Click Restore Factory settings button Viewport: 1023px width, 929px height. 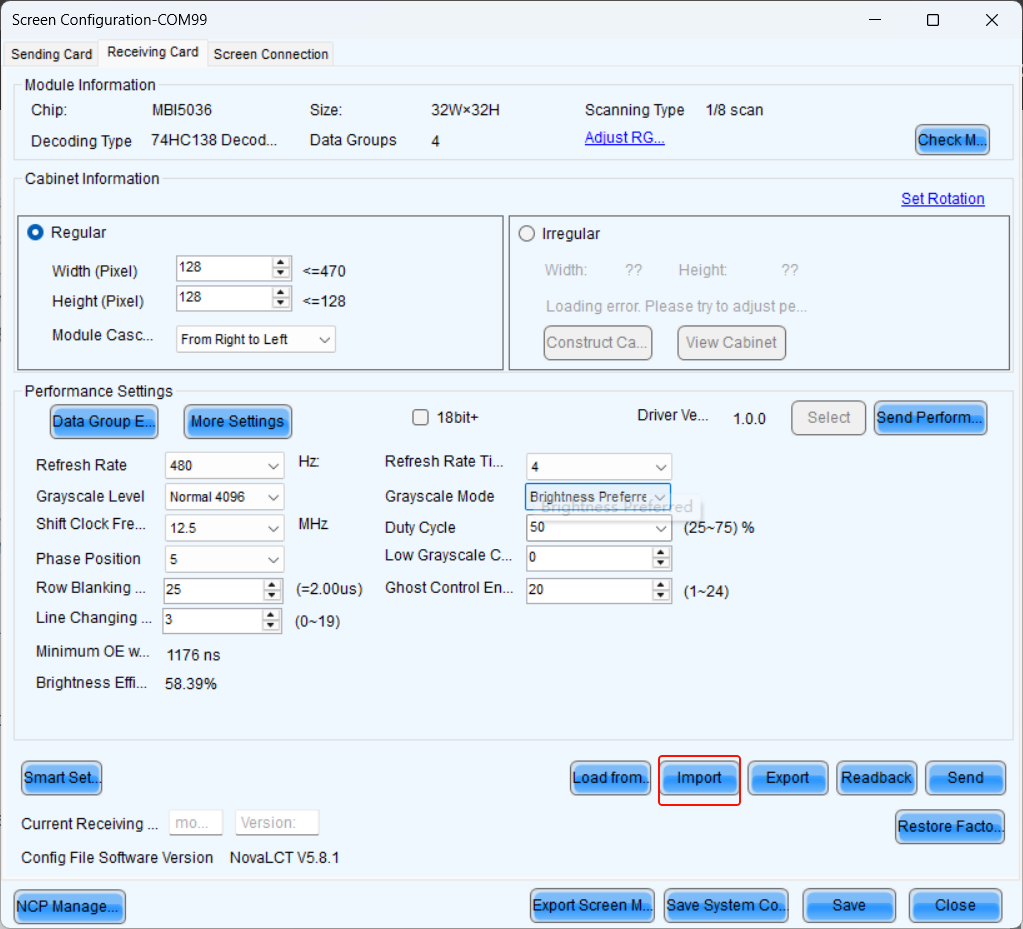click(x=949, y=827)
